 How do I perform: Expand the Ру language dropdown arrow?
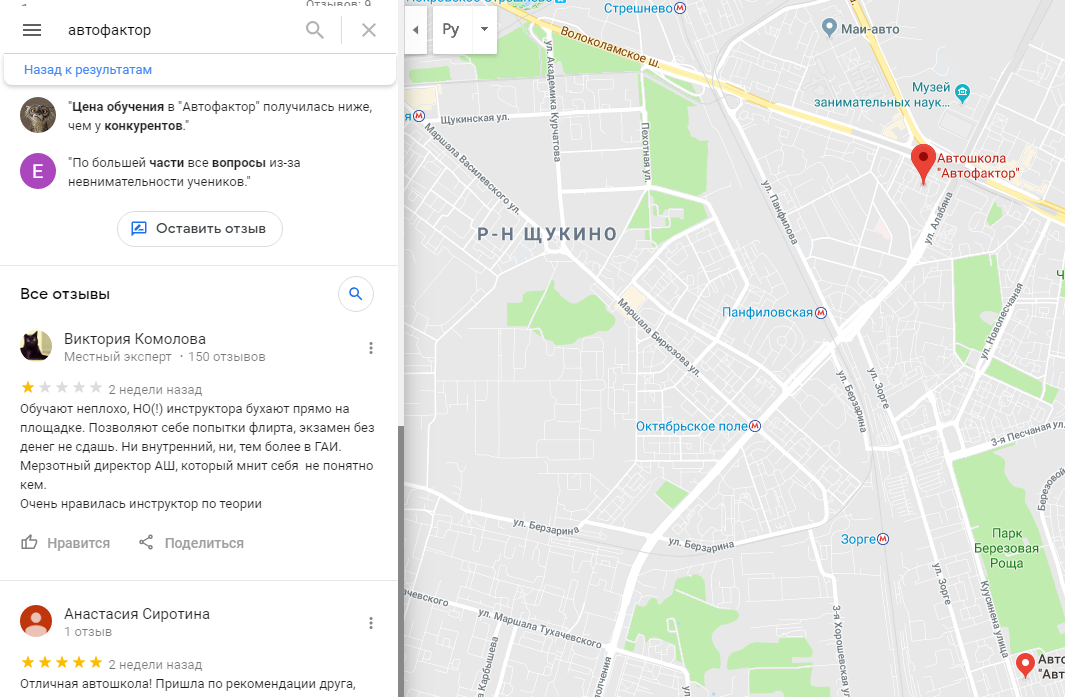coord(484,29)
